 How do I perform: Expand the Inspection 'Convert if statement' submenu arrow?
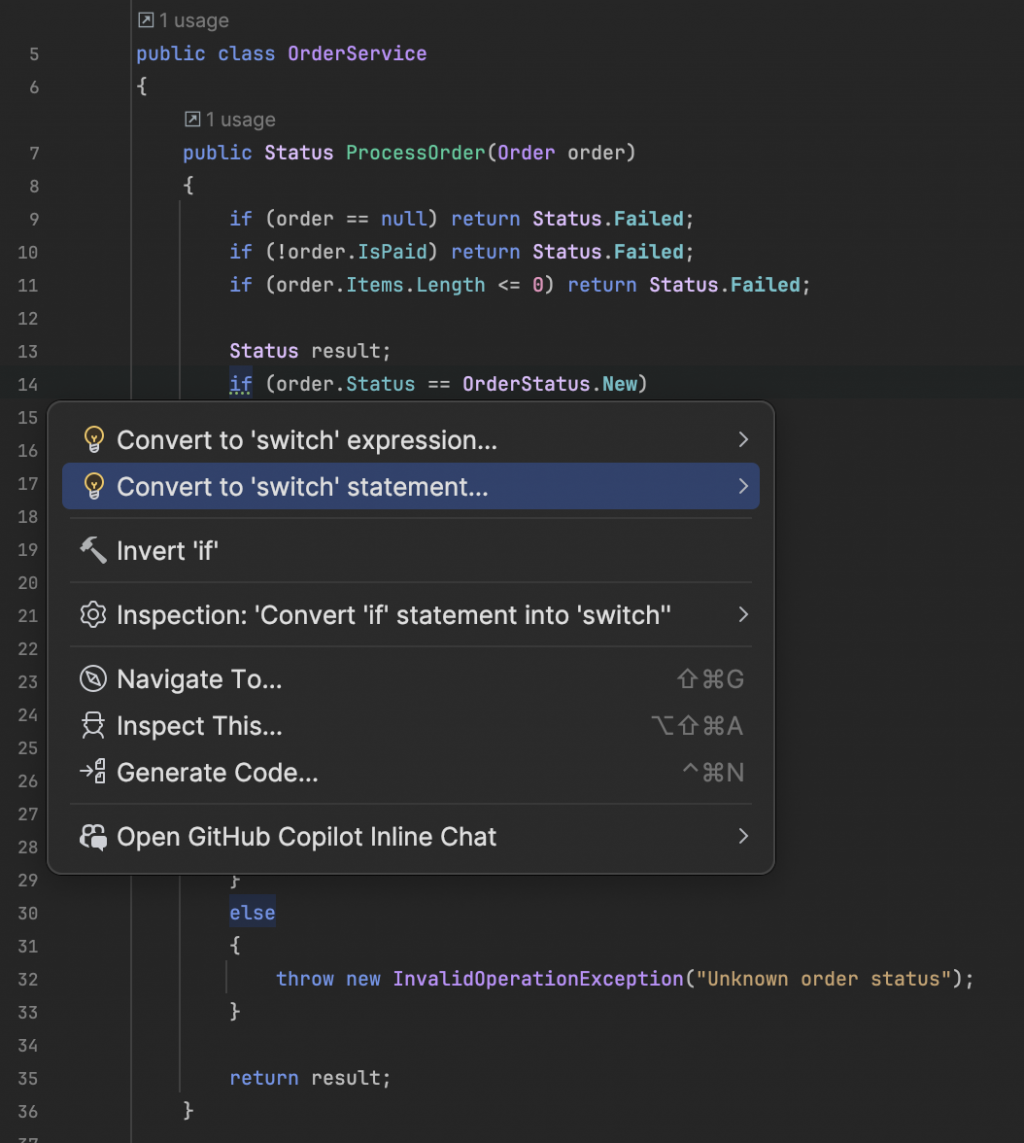pyautogui.click(x=743, y=614)
